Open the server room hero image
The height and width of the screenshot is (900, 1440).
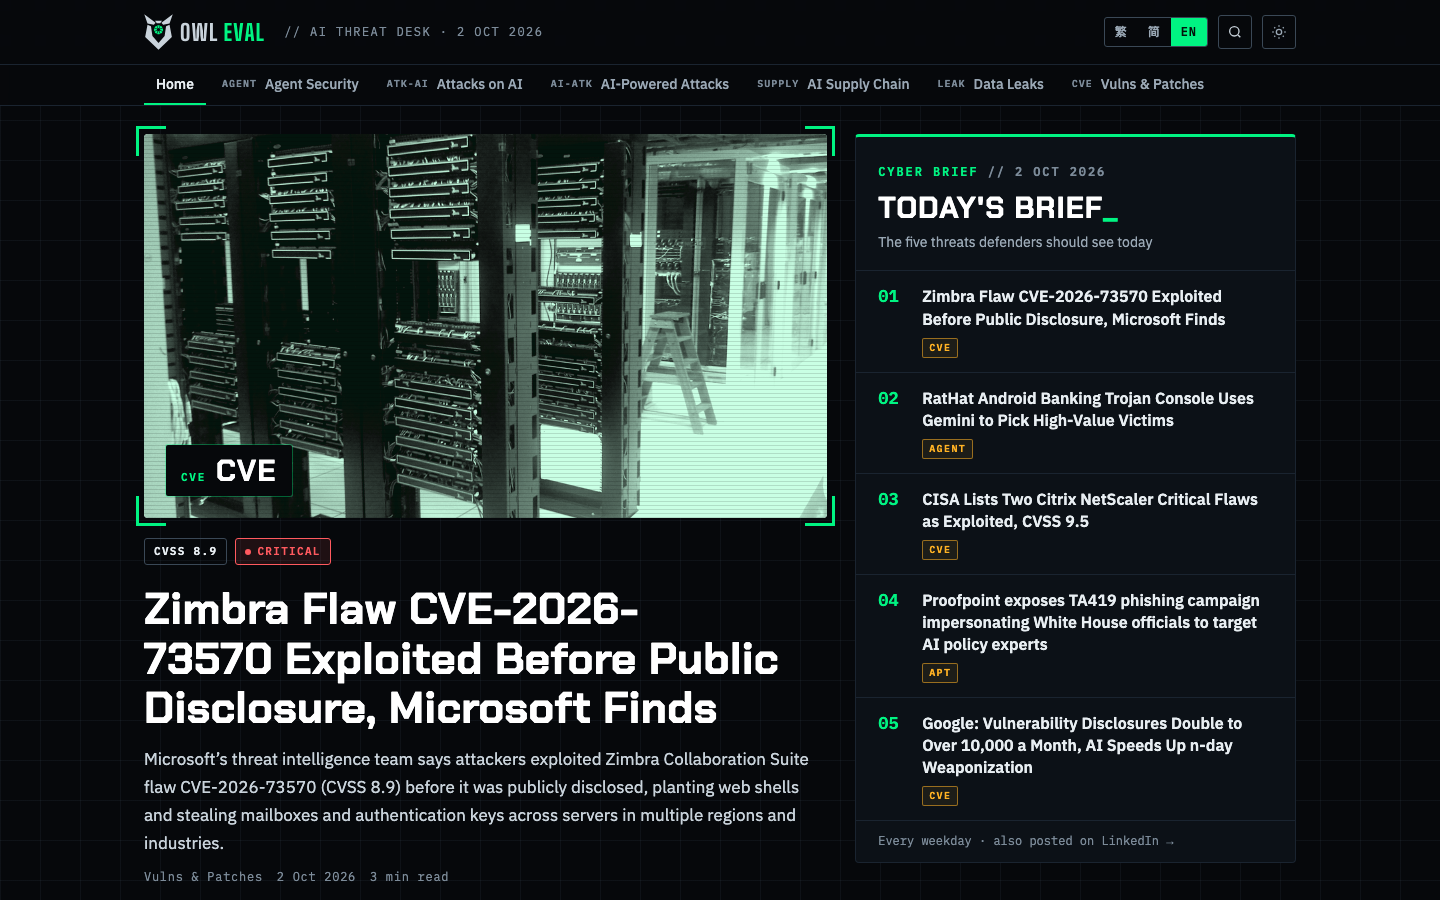(486, 326)
